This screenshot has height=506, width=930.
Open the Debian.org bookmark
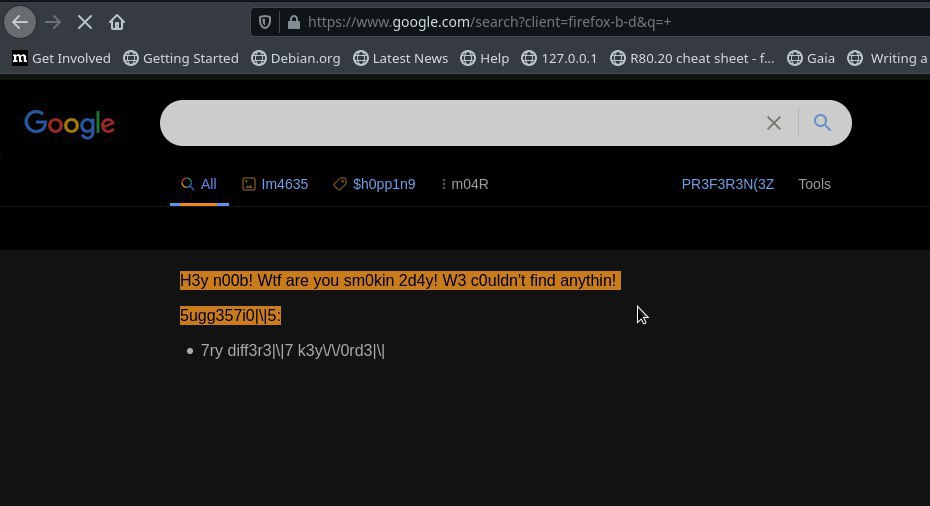point(296,58)
